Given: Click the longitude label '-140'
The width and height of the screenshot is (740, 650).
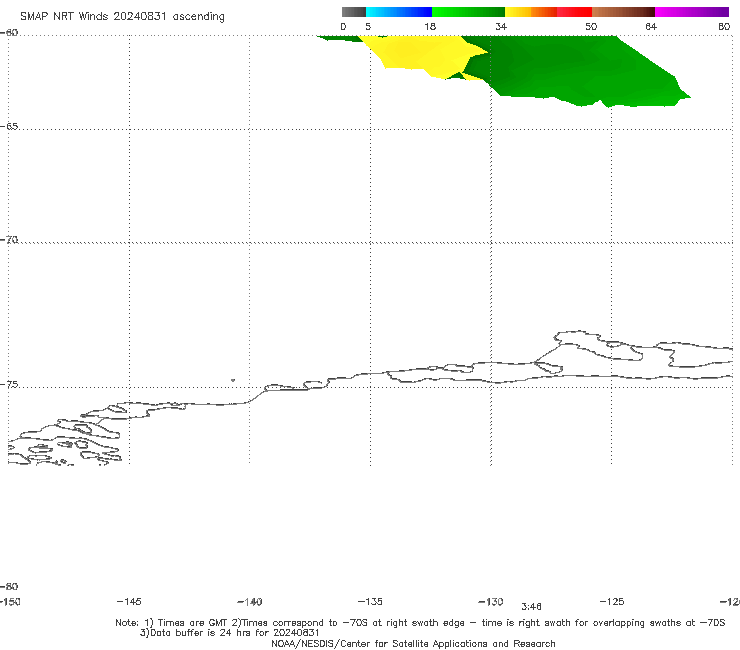Looking at the screenshot, I should tap(250, 602).
